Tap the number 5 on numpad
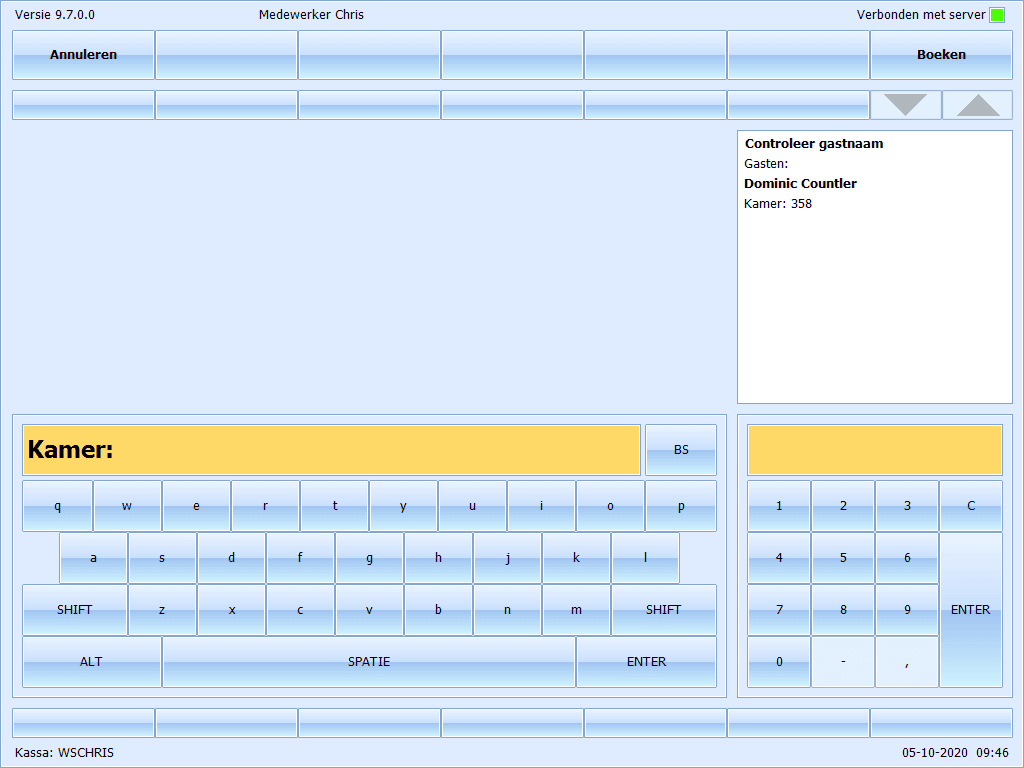Screen dimensions: 1024x768 pyautogui.click(x=843, y=558)
